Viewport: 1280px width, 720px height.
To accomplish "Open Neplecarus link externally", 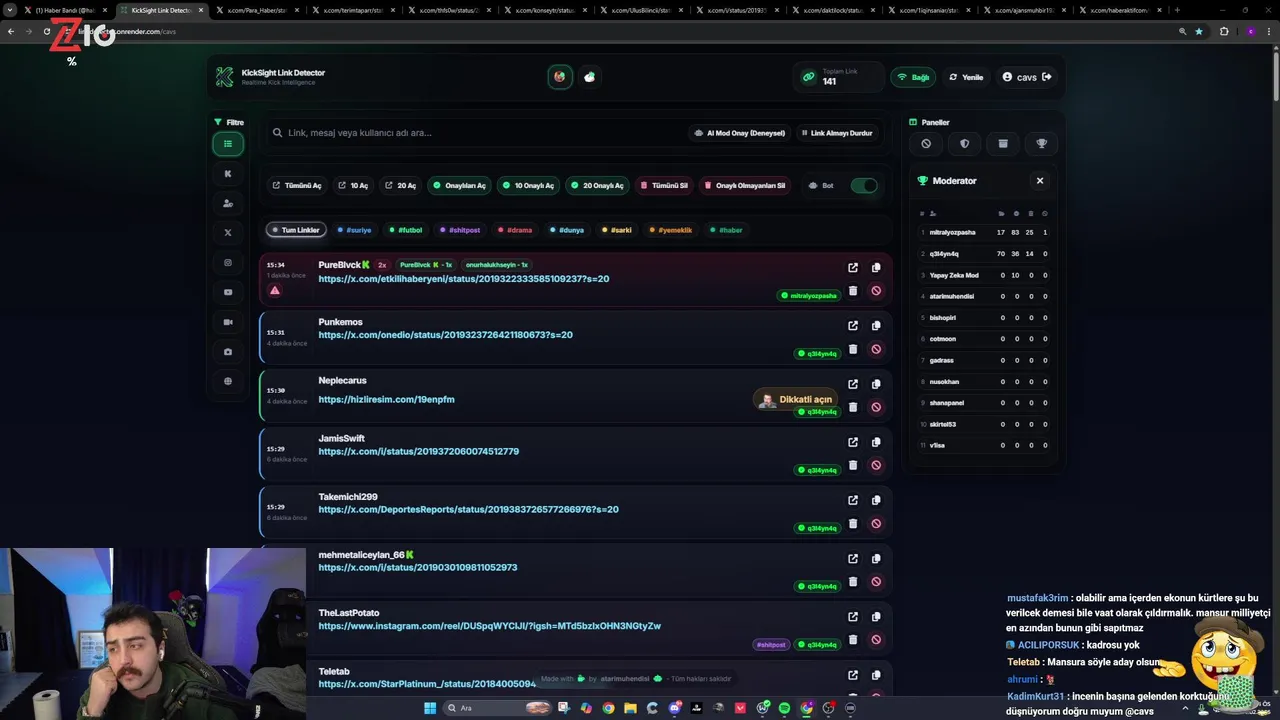I will tap(853, 384).
